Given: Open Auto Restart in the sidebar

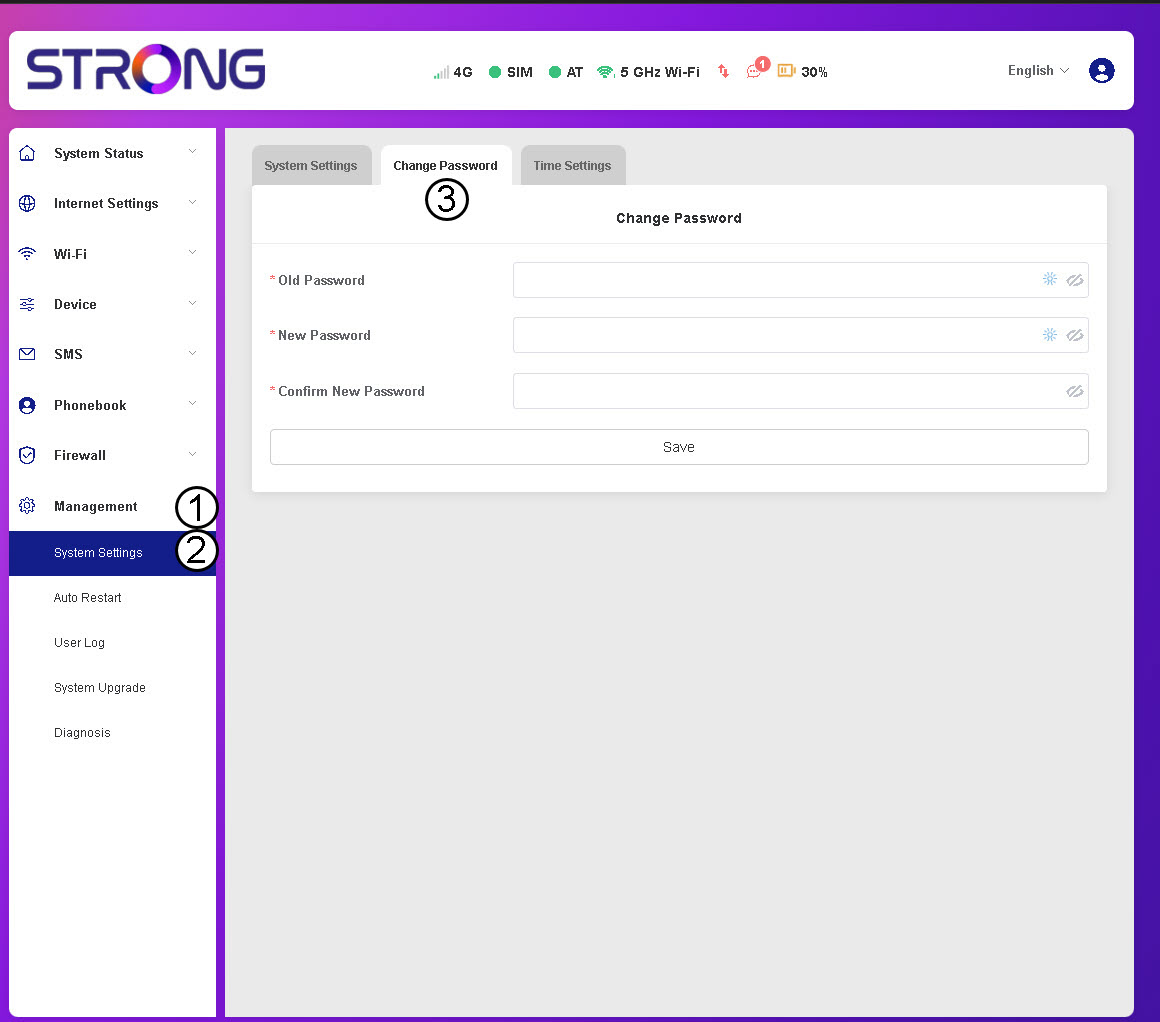Looking at the screenshot, I should 88,598.
